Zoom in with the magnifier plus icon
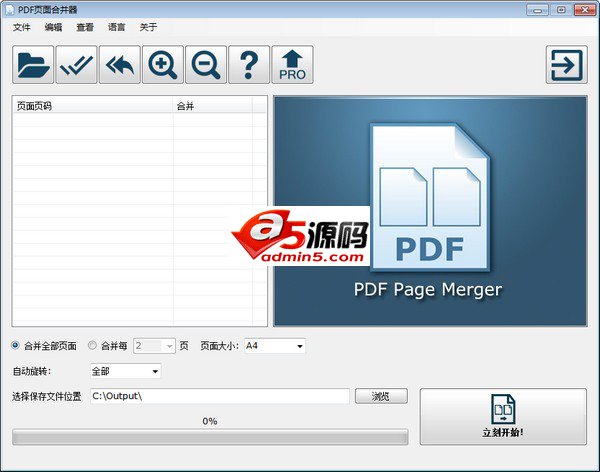 coord(163,65)
